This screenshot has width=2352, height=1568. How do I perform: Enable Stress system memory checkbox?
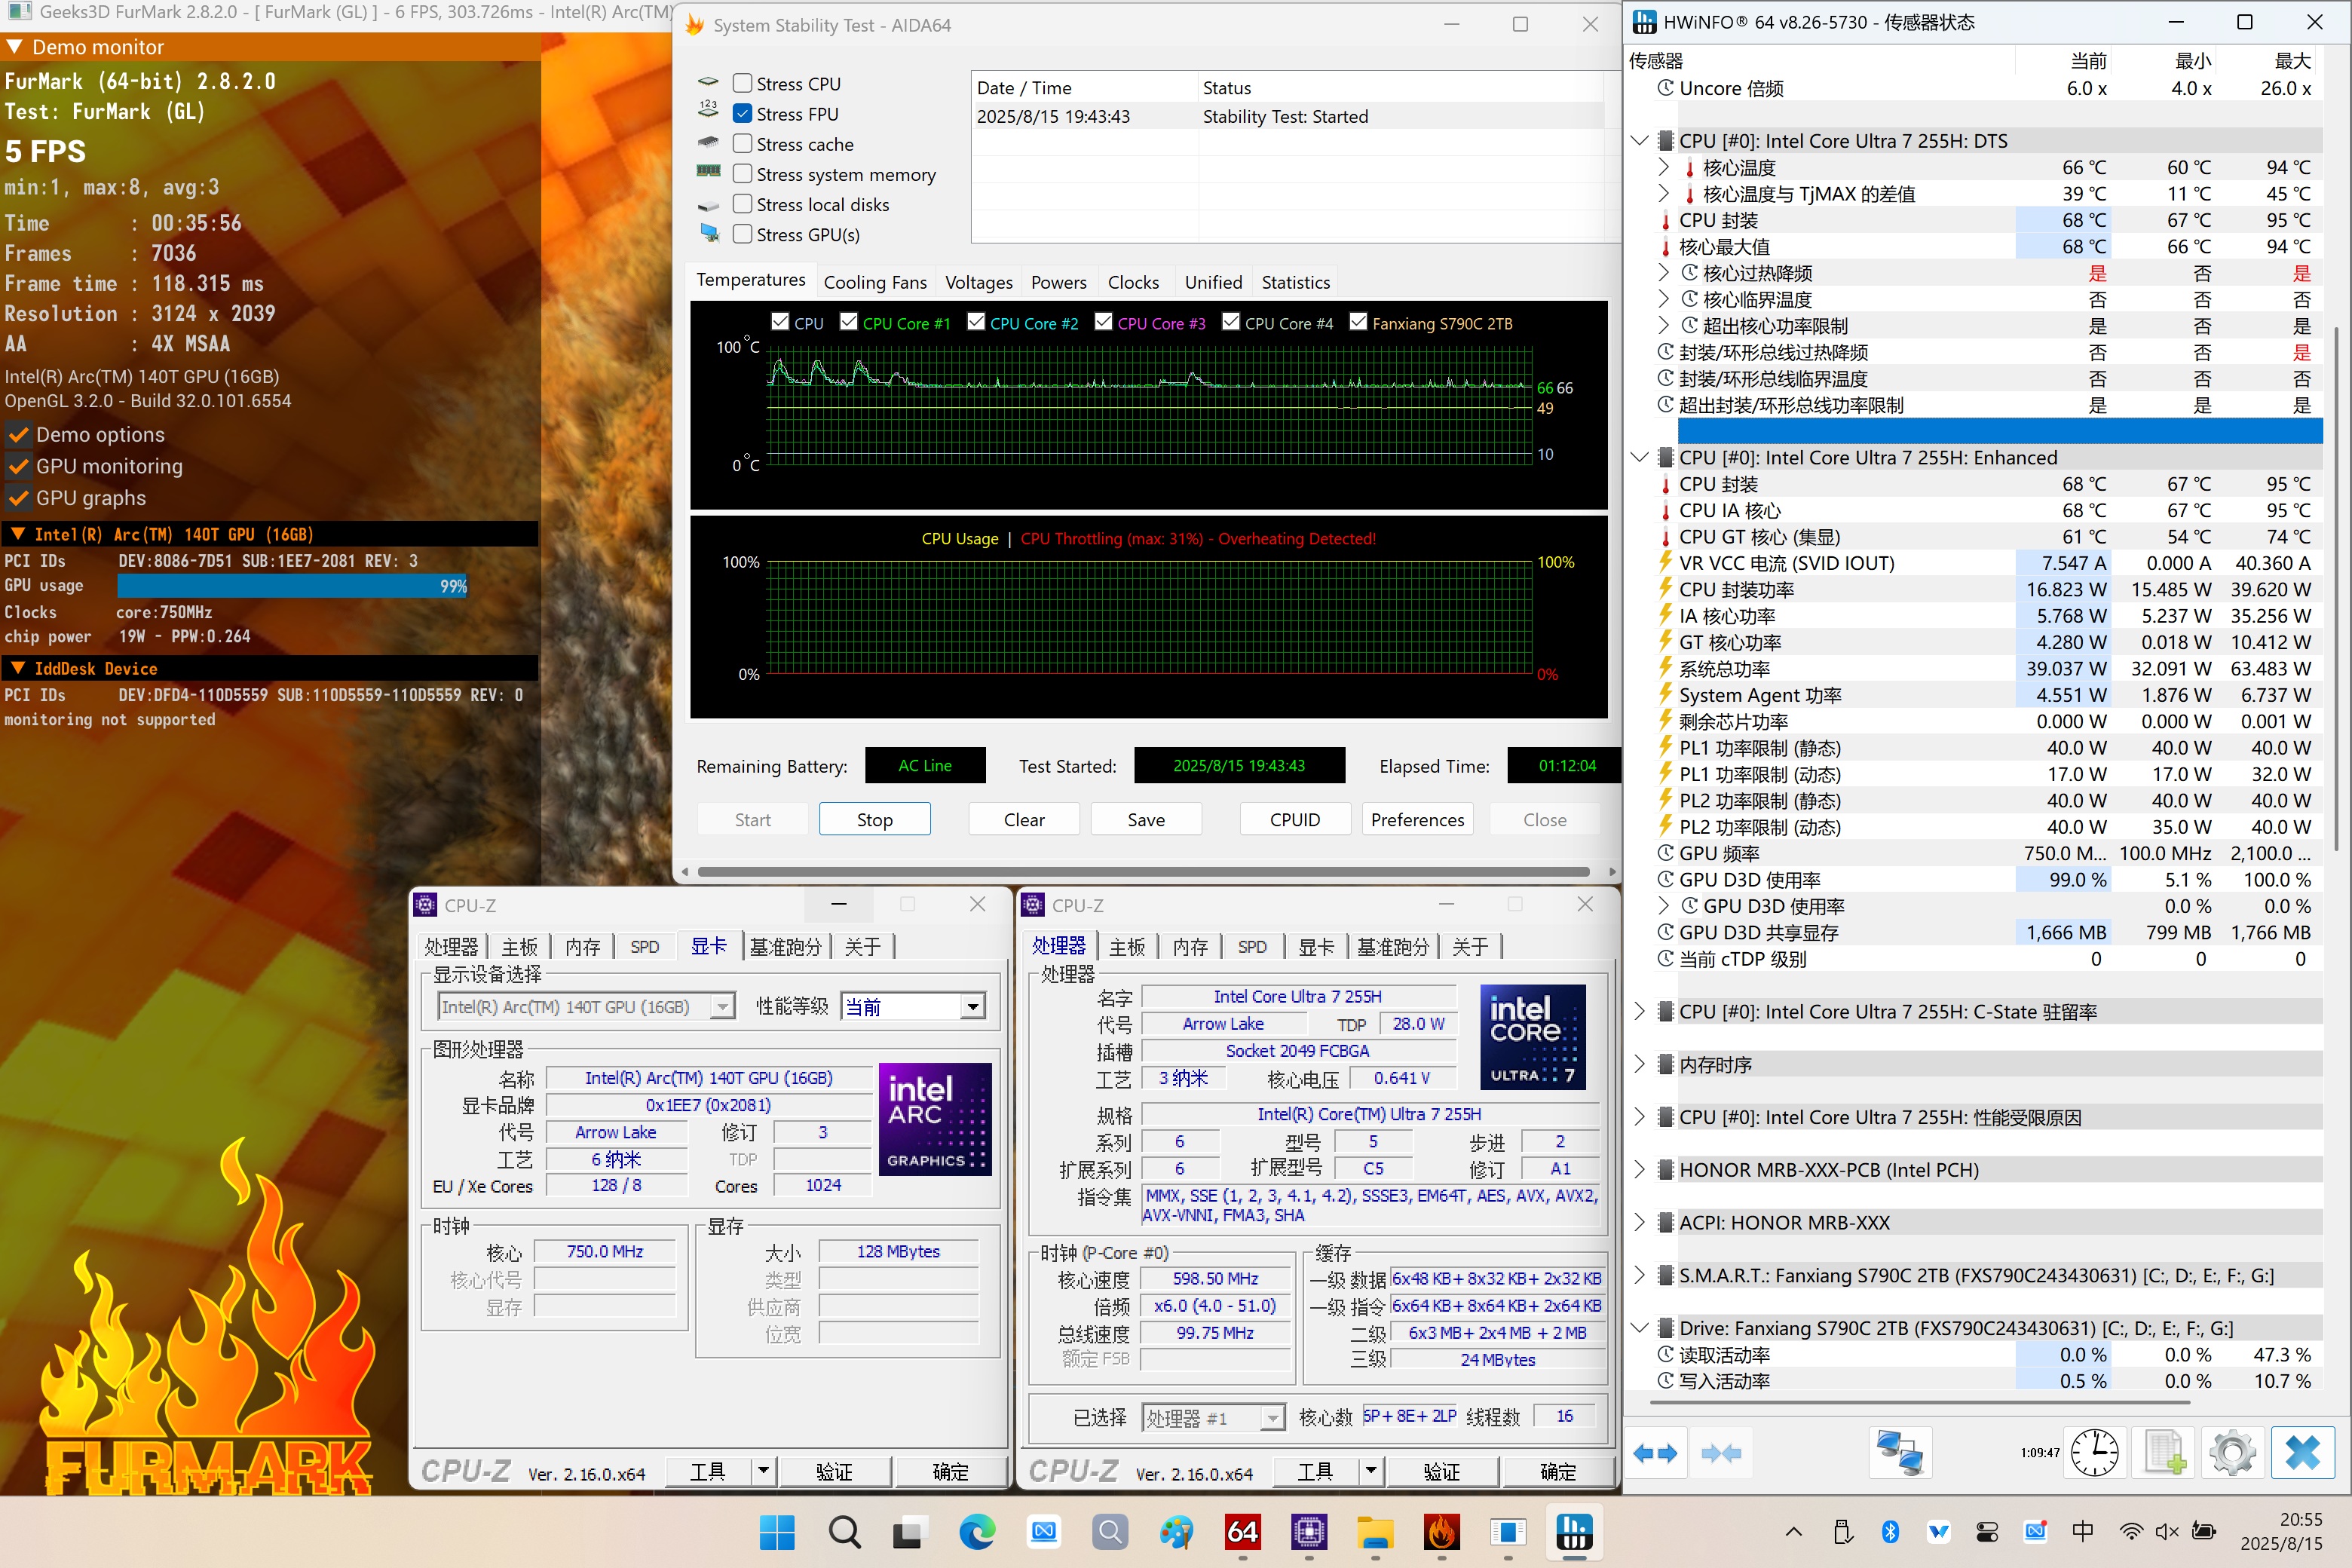tap(742, 174)
